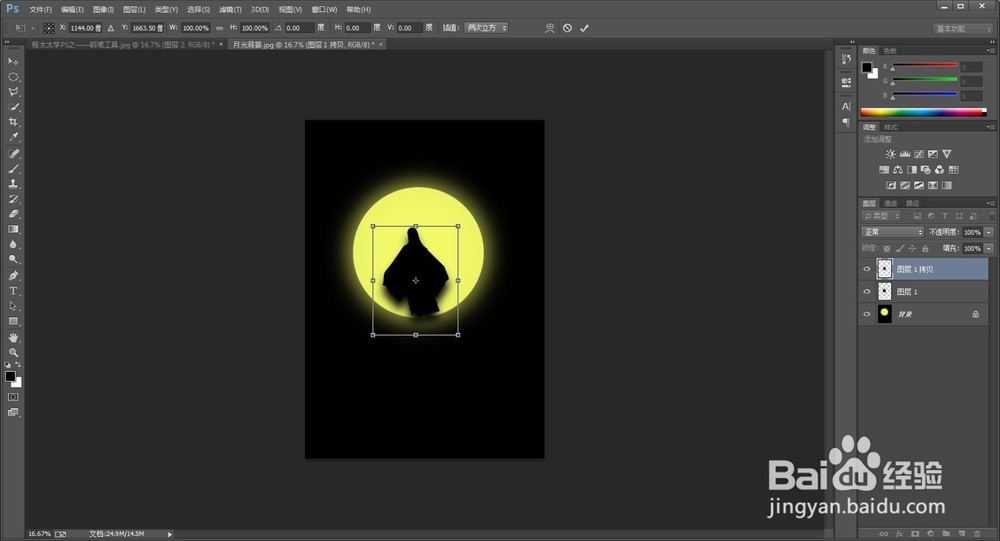Switch to the 钢笔工具.jpg document tab
1000x541 pixels.
pyautogui.click(x=123, y=45)
